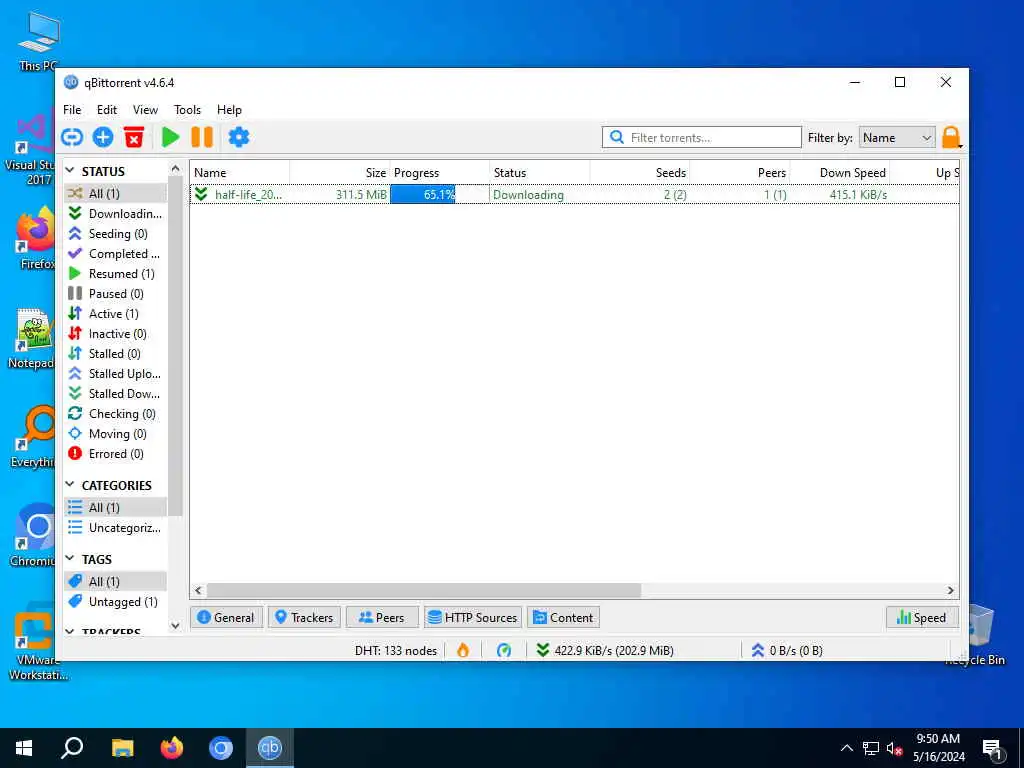The width and height of the screenshot is (1024, 768).
Task: Select All (1) under STATUS
Action: point(116,193)
